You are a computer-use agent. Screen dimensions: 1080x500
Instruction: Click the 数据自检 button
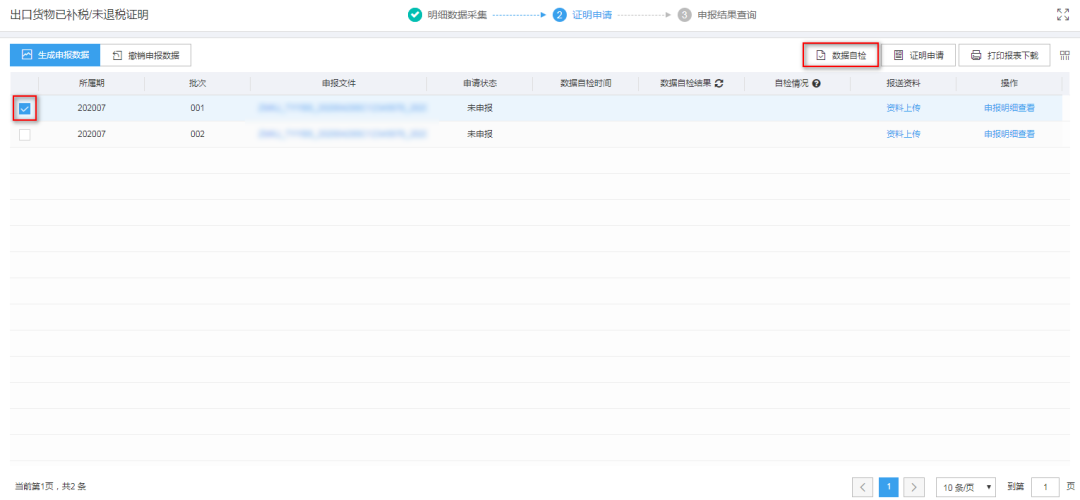coord(840,55)
